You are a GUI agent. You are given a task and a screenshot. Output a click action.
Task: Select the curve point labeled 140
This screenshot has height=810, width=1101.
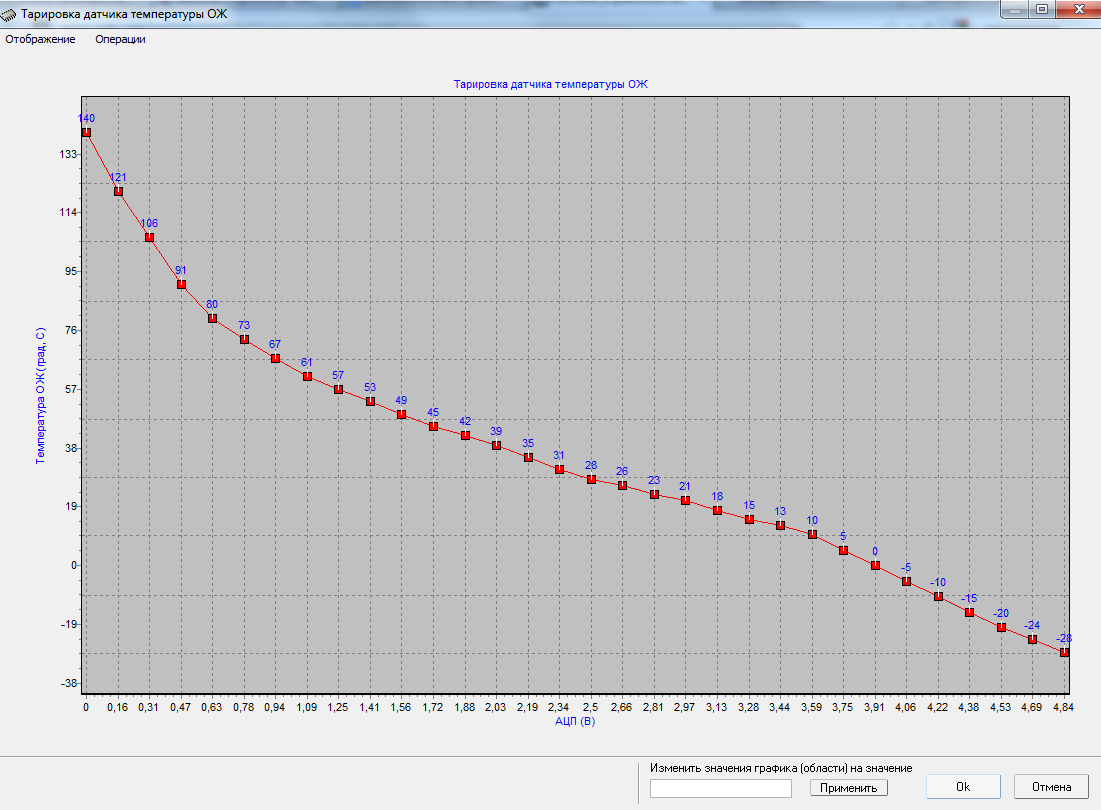pyautogui.click(x=86, y=132)
